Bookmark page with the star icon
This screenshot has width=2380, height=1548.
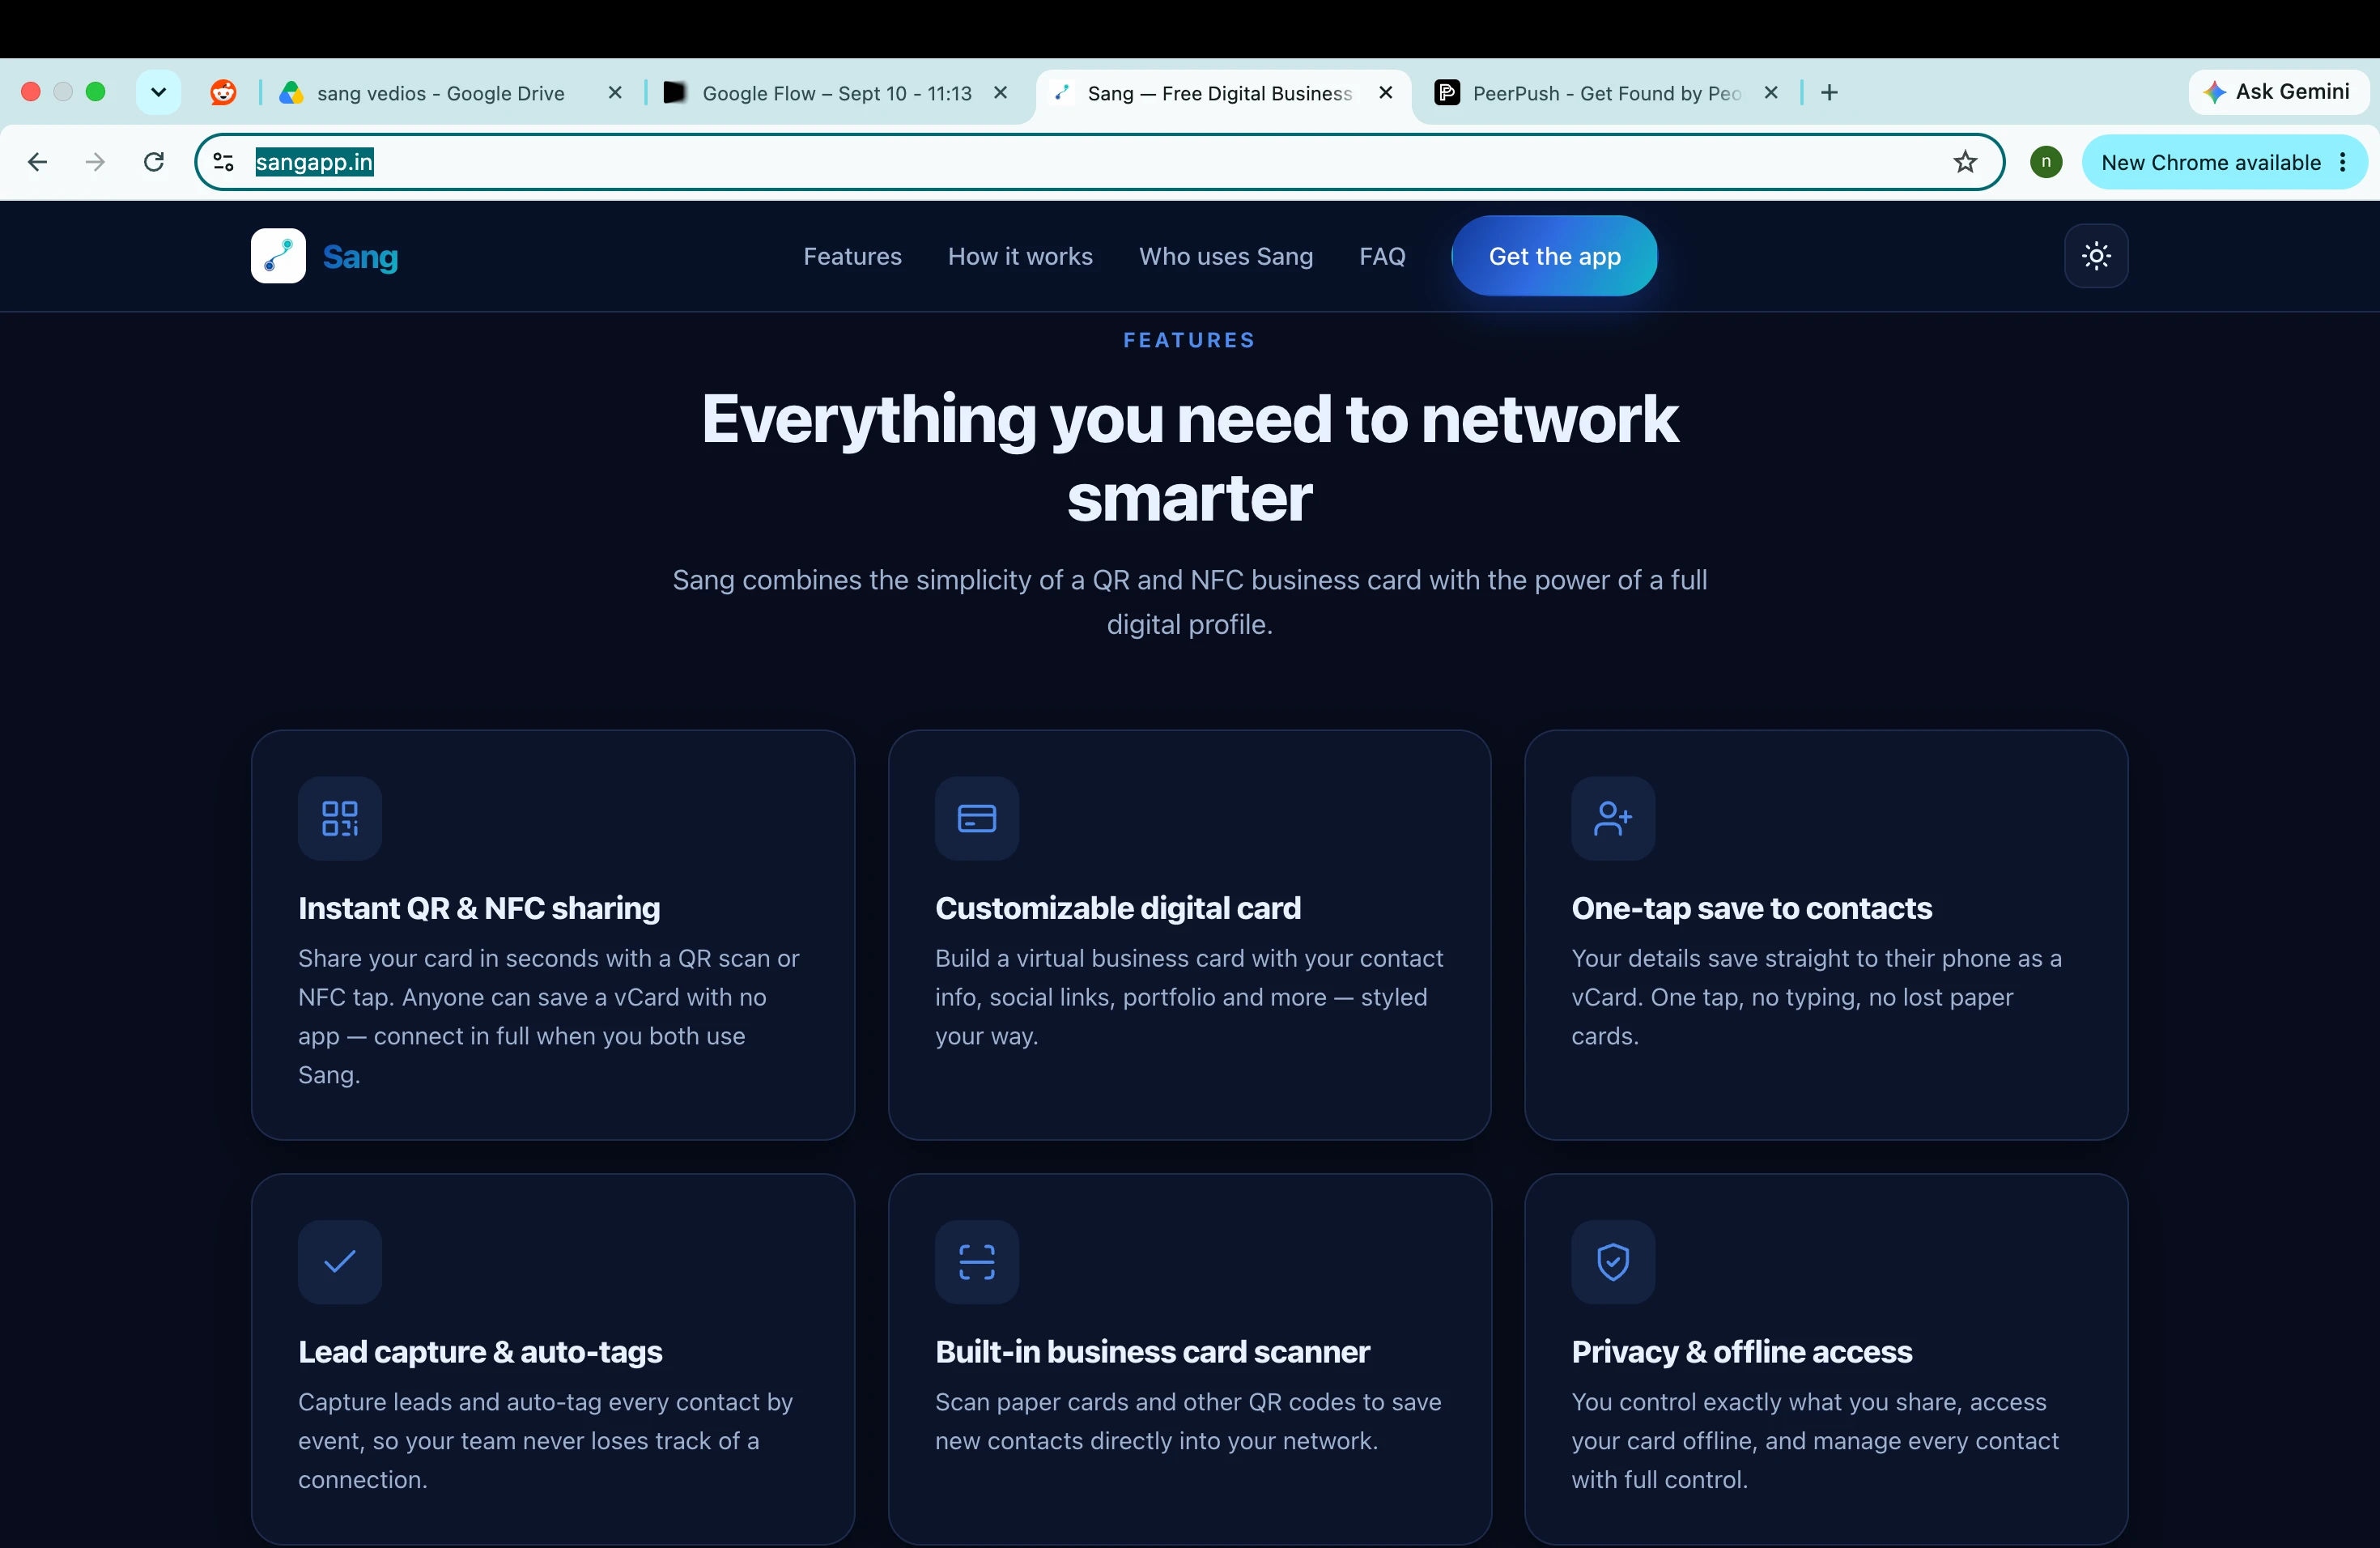[x=1965, y=162]
